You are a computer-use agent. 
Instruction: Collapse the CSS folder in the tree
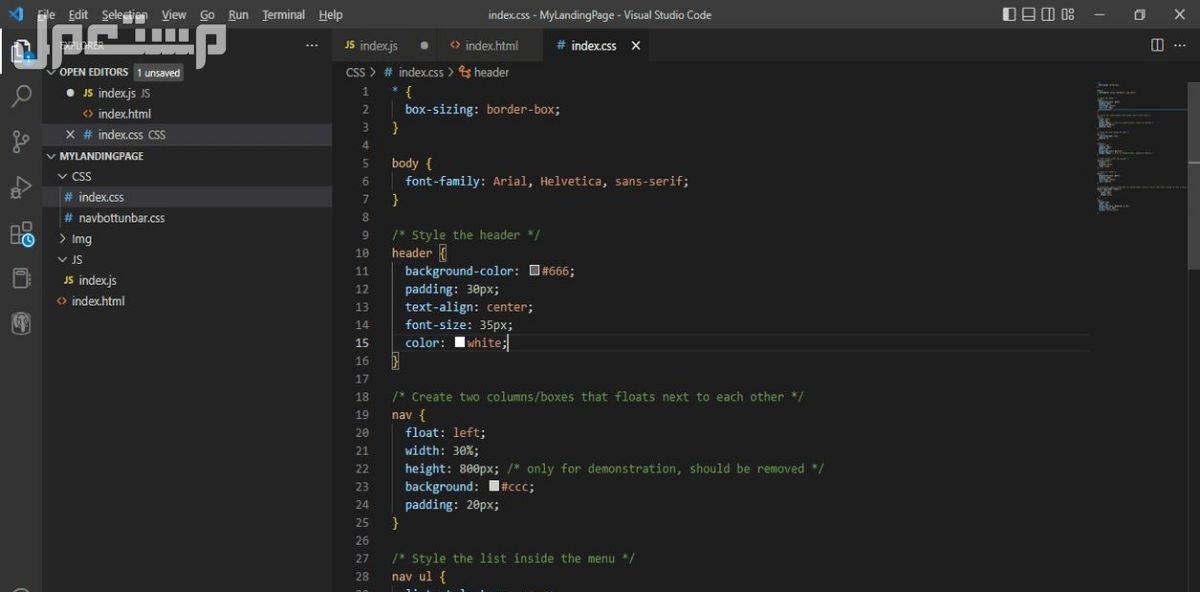coord(64,177)
